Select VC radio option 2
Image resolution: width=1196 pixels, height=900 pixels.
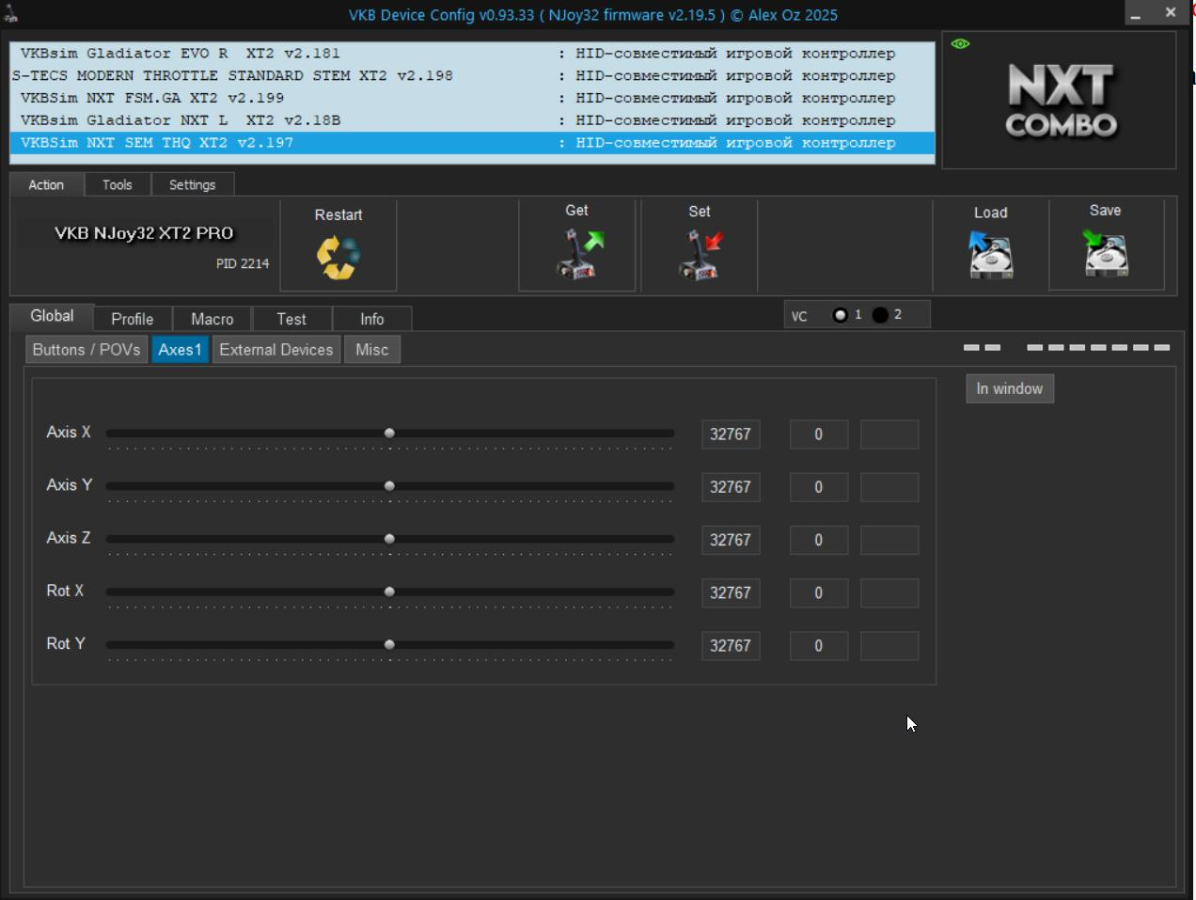point(880,315)
